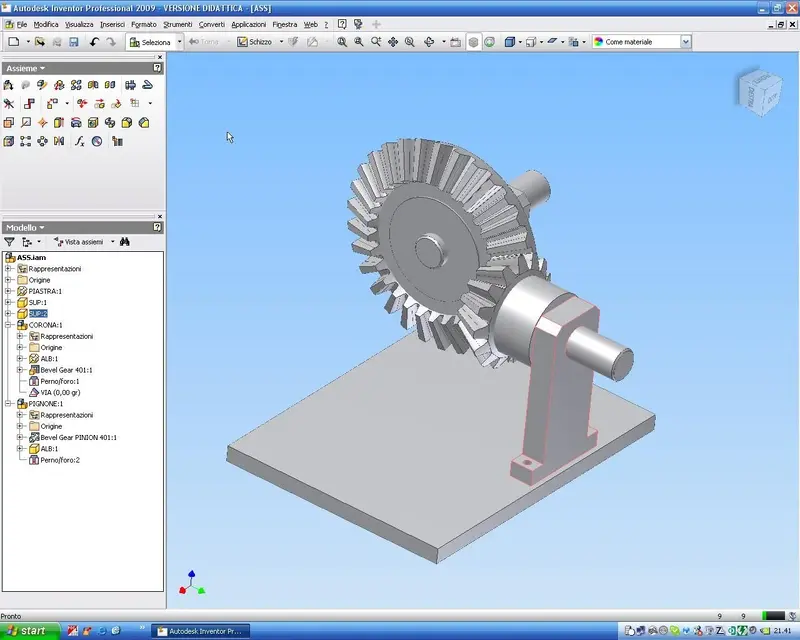Click the Schizzo sketch button
The width and height of the screenshot is (800, 640).
click(x=255, y=42)
